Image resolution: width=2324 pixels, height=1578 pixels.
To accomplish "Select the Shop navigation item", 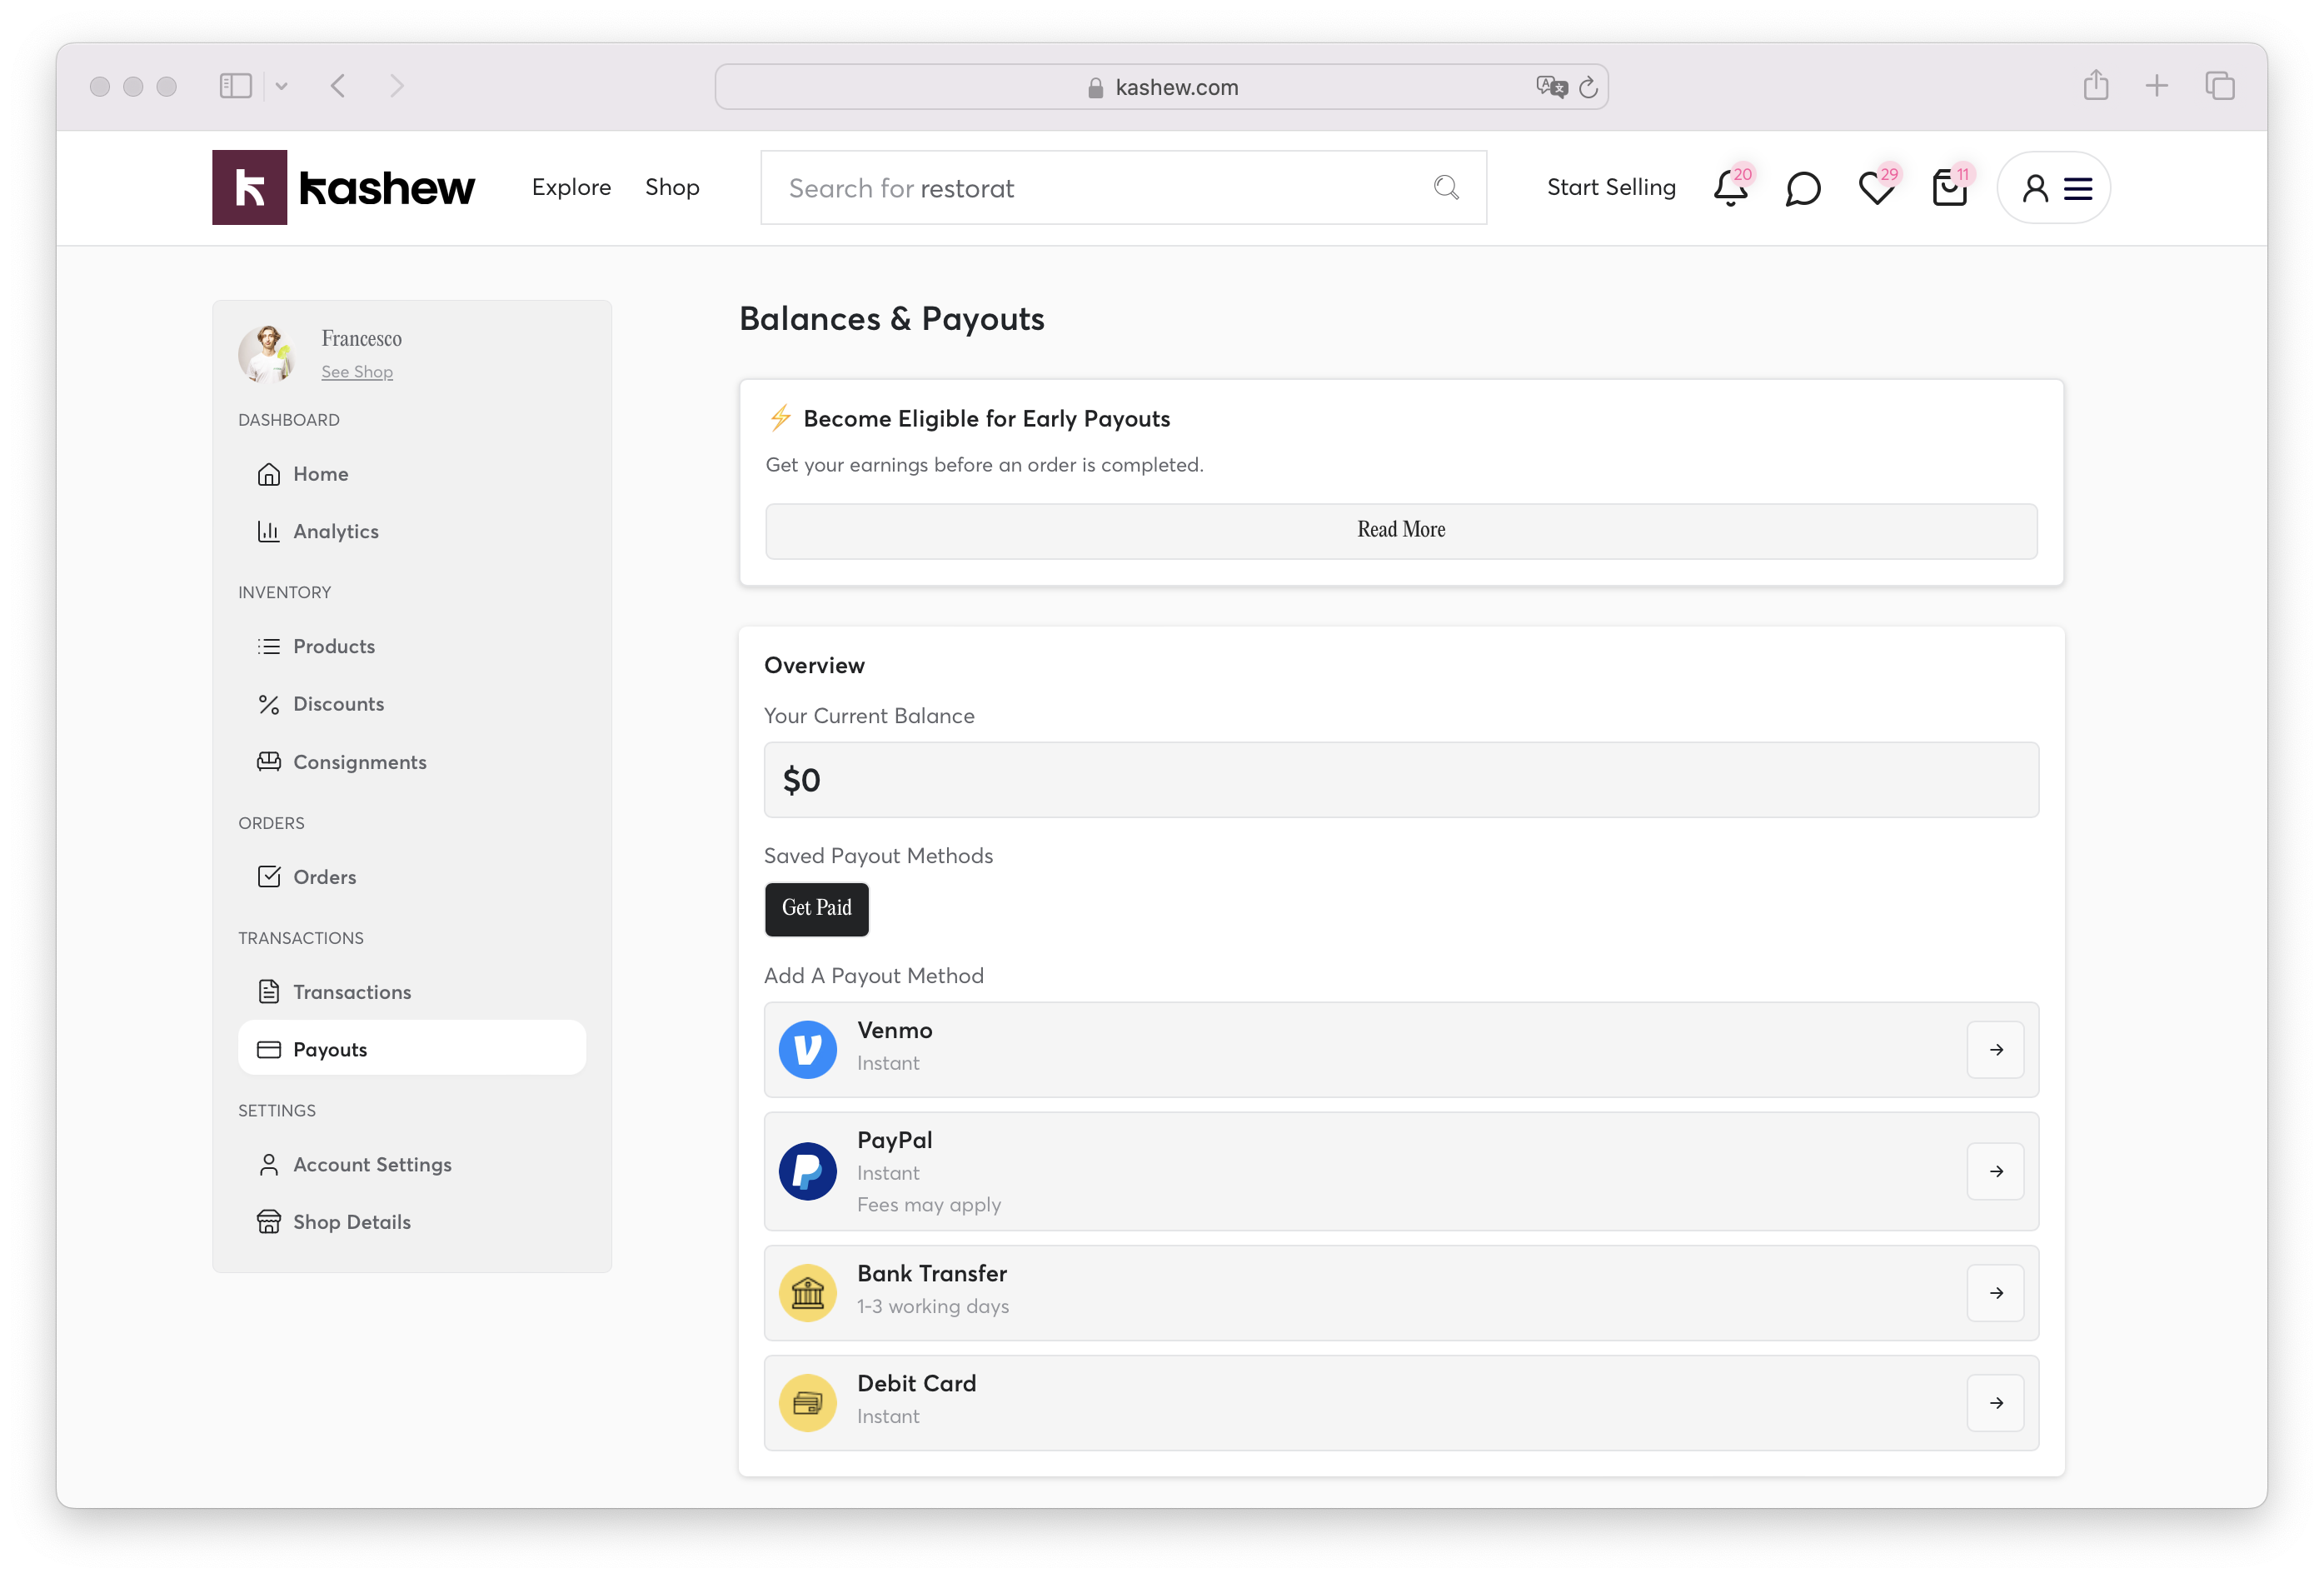I will (672, 187).
